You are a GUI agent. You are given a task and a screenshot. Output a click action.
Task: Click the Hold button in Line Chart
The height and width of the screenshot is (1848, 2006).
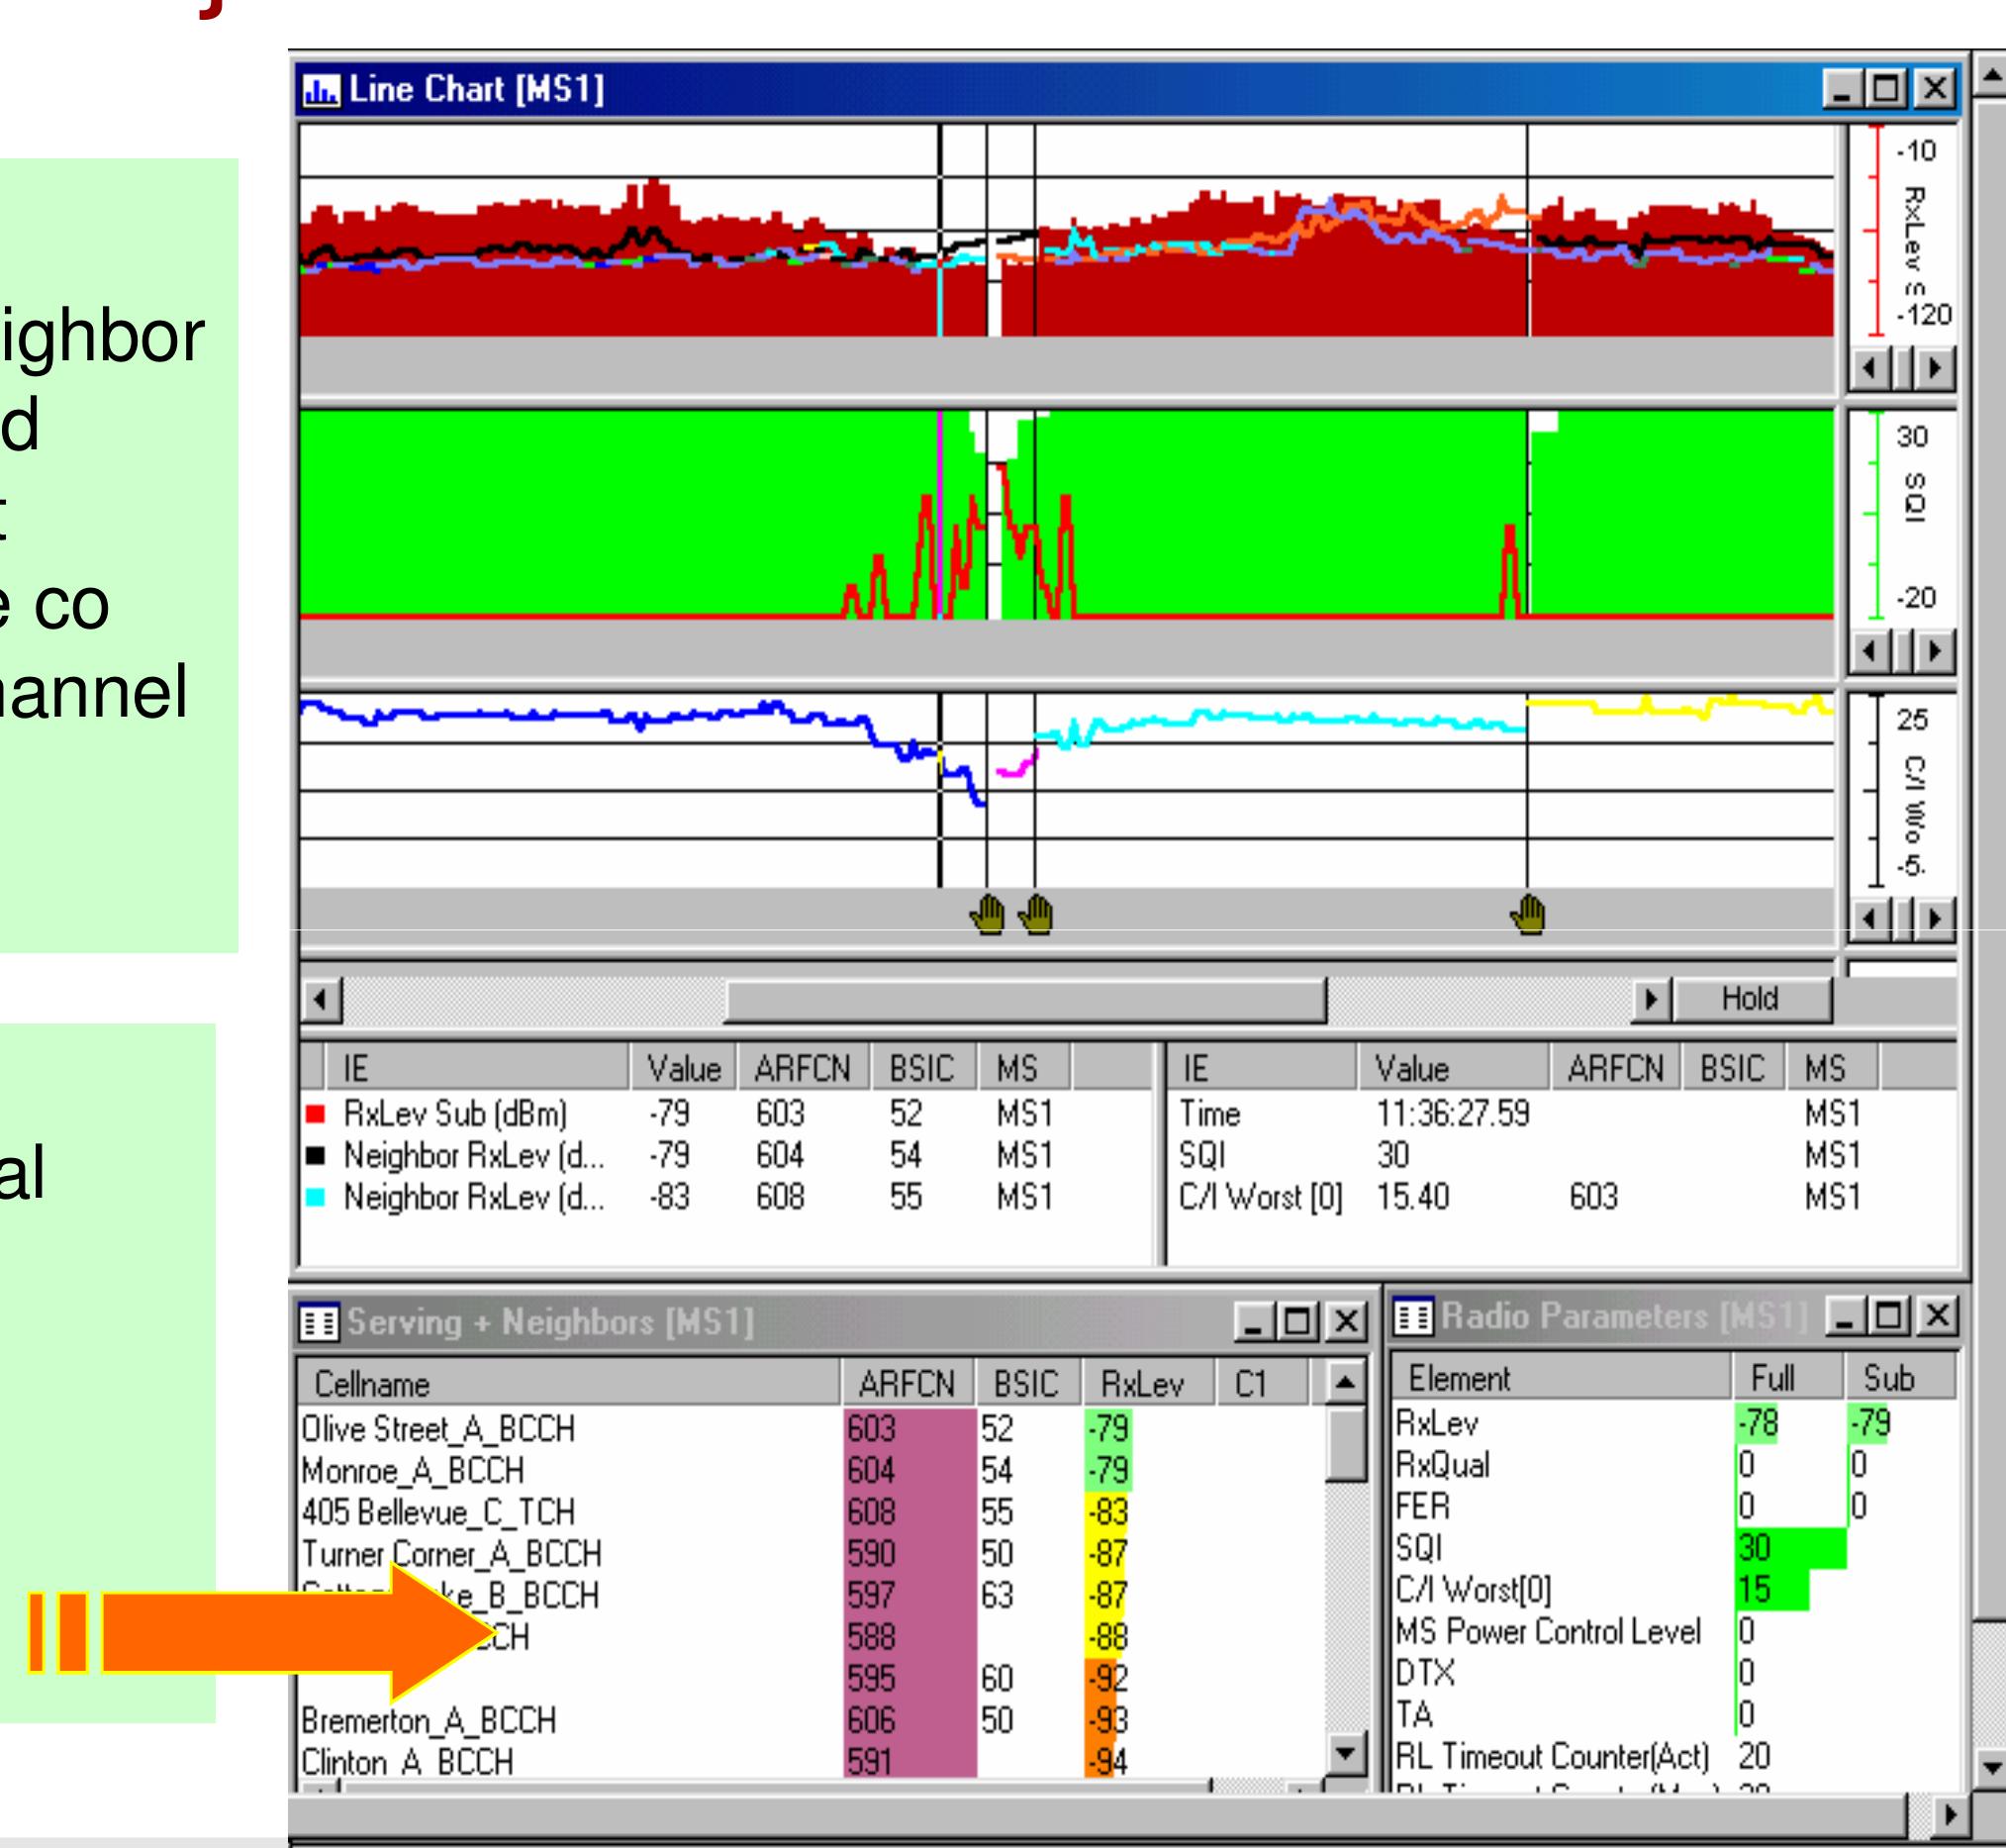point(1751,998)
